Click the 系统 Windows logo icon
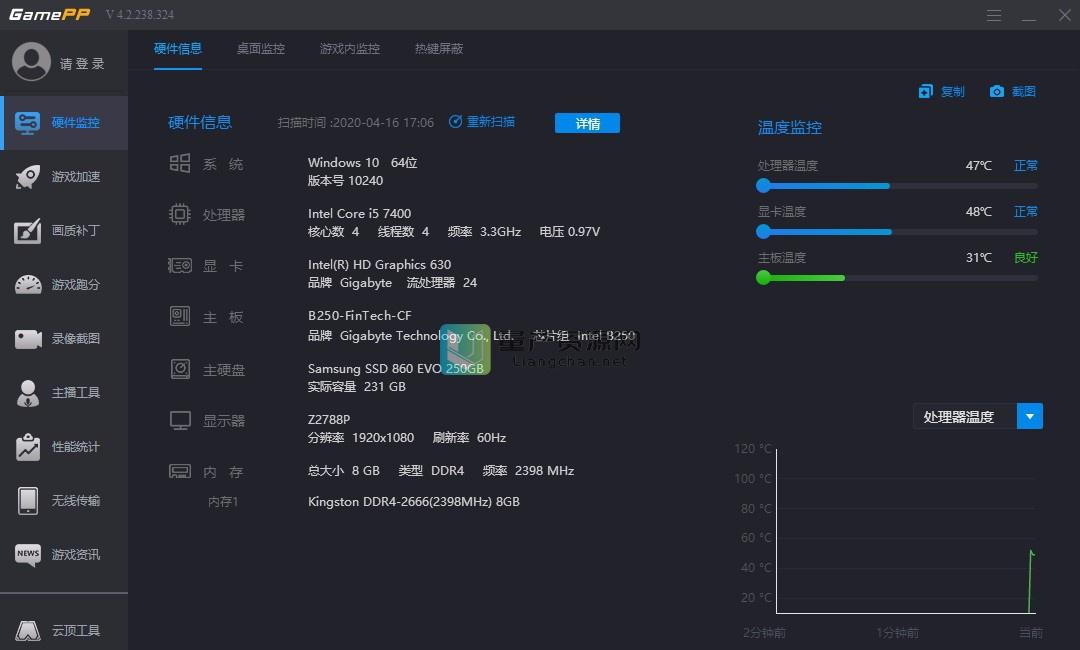 (x=180, y=163)
